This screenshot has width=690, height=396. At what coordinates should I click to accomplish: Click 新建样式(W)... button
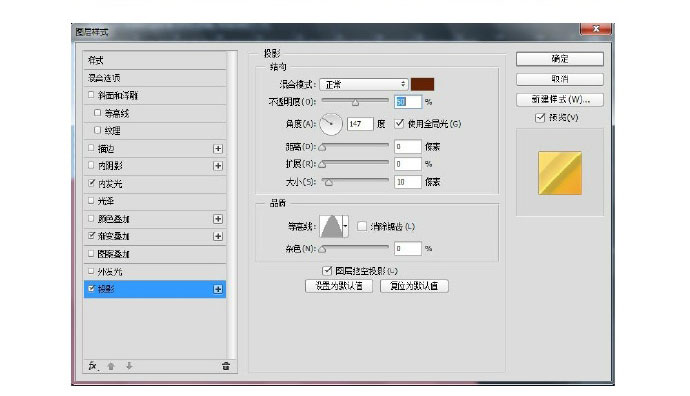(560, 99)
